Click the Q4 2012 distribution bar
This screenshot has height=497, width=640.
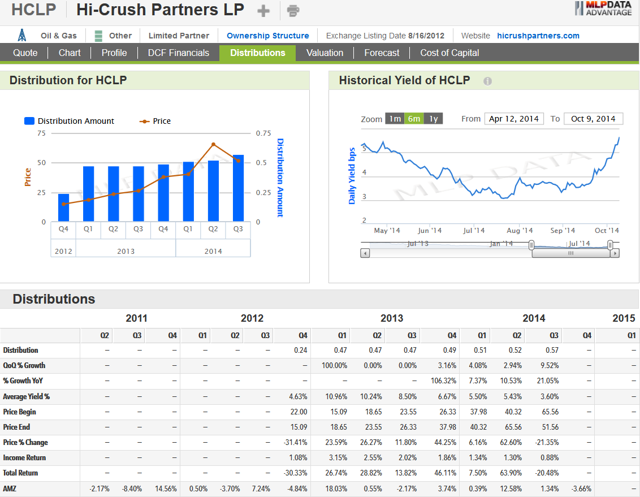point(64,208)
